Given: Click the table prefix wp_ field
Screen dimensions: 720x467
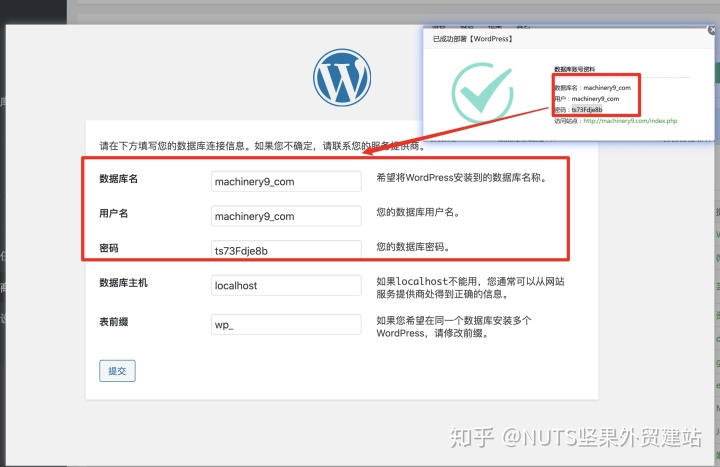Looking at the screenshot, I should click(286, 324).
